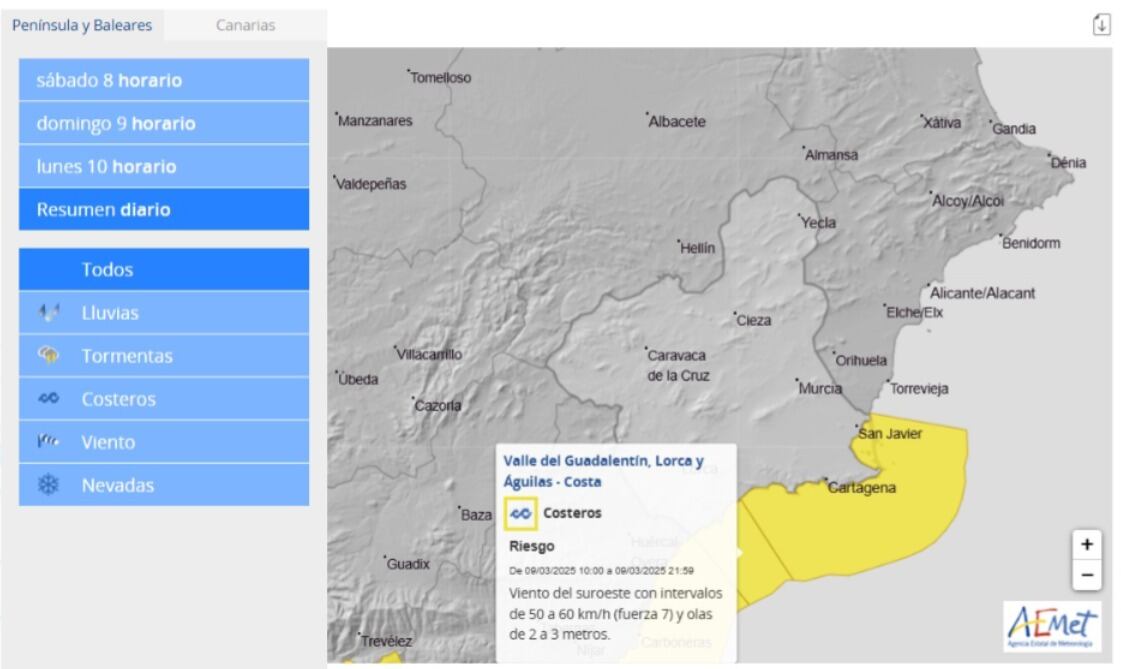Select the Todos filter
Viewport: 1121px width, 669px height.
pos(164,270)
